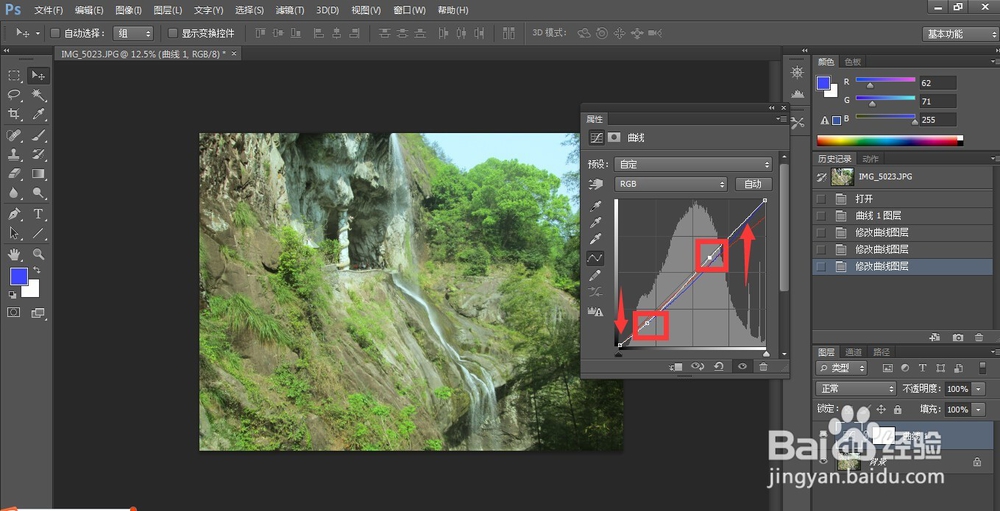Click the 自动 auto button in Curves

click(753, 184)
